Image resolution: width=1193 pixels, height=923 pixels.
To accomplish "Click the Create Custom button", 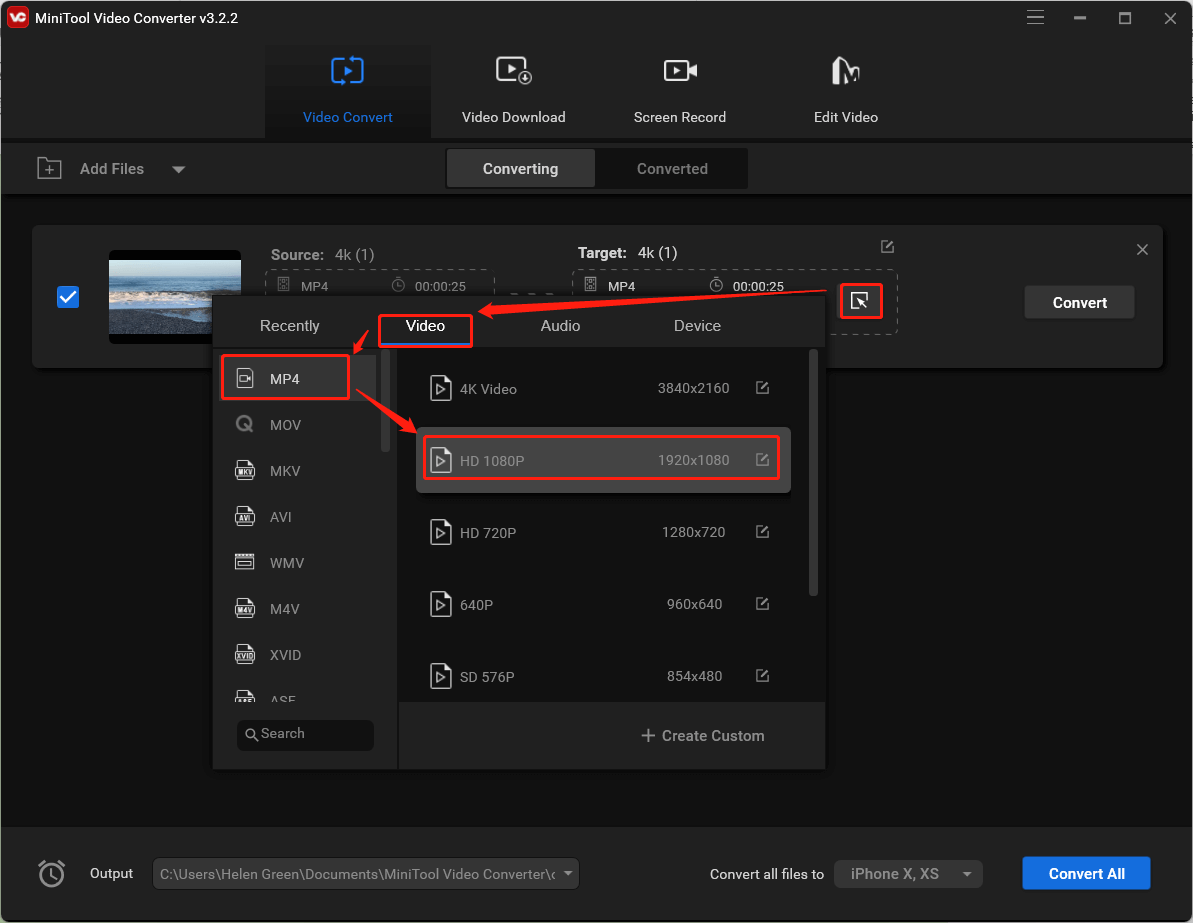I will coord(702,736).
